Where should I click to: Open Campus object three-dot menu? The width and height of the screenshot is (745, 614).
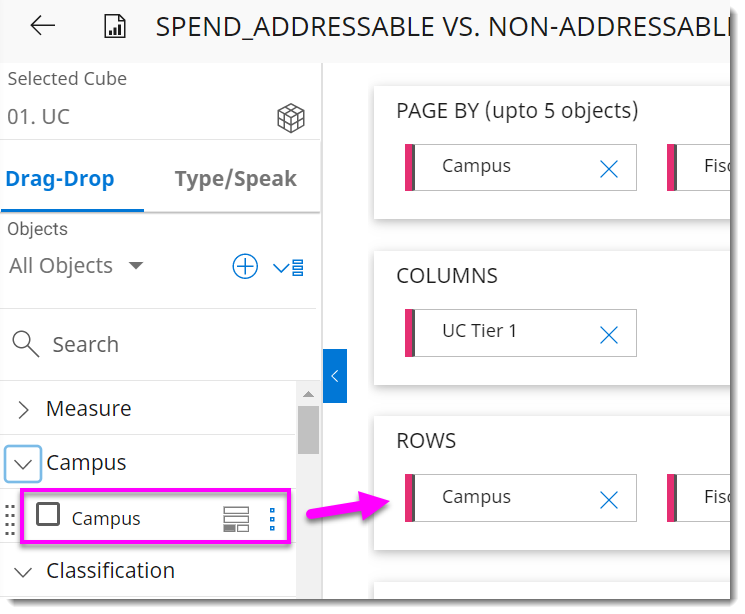(x=271, y=518)
